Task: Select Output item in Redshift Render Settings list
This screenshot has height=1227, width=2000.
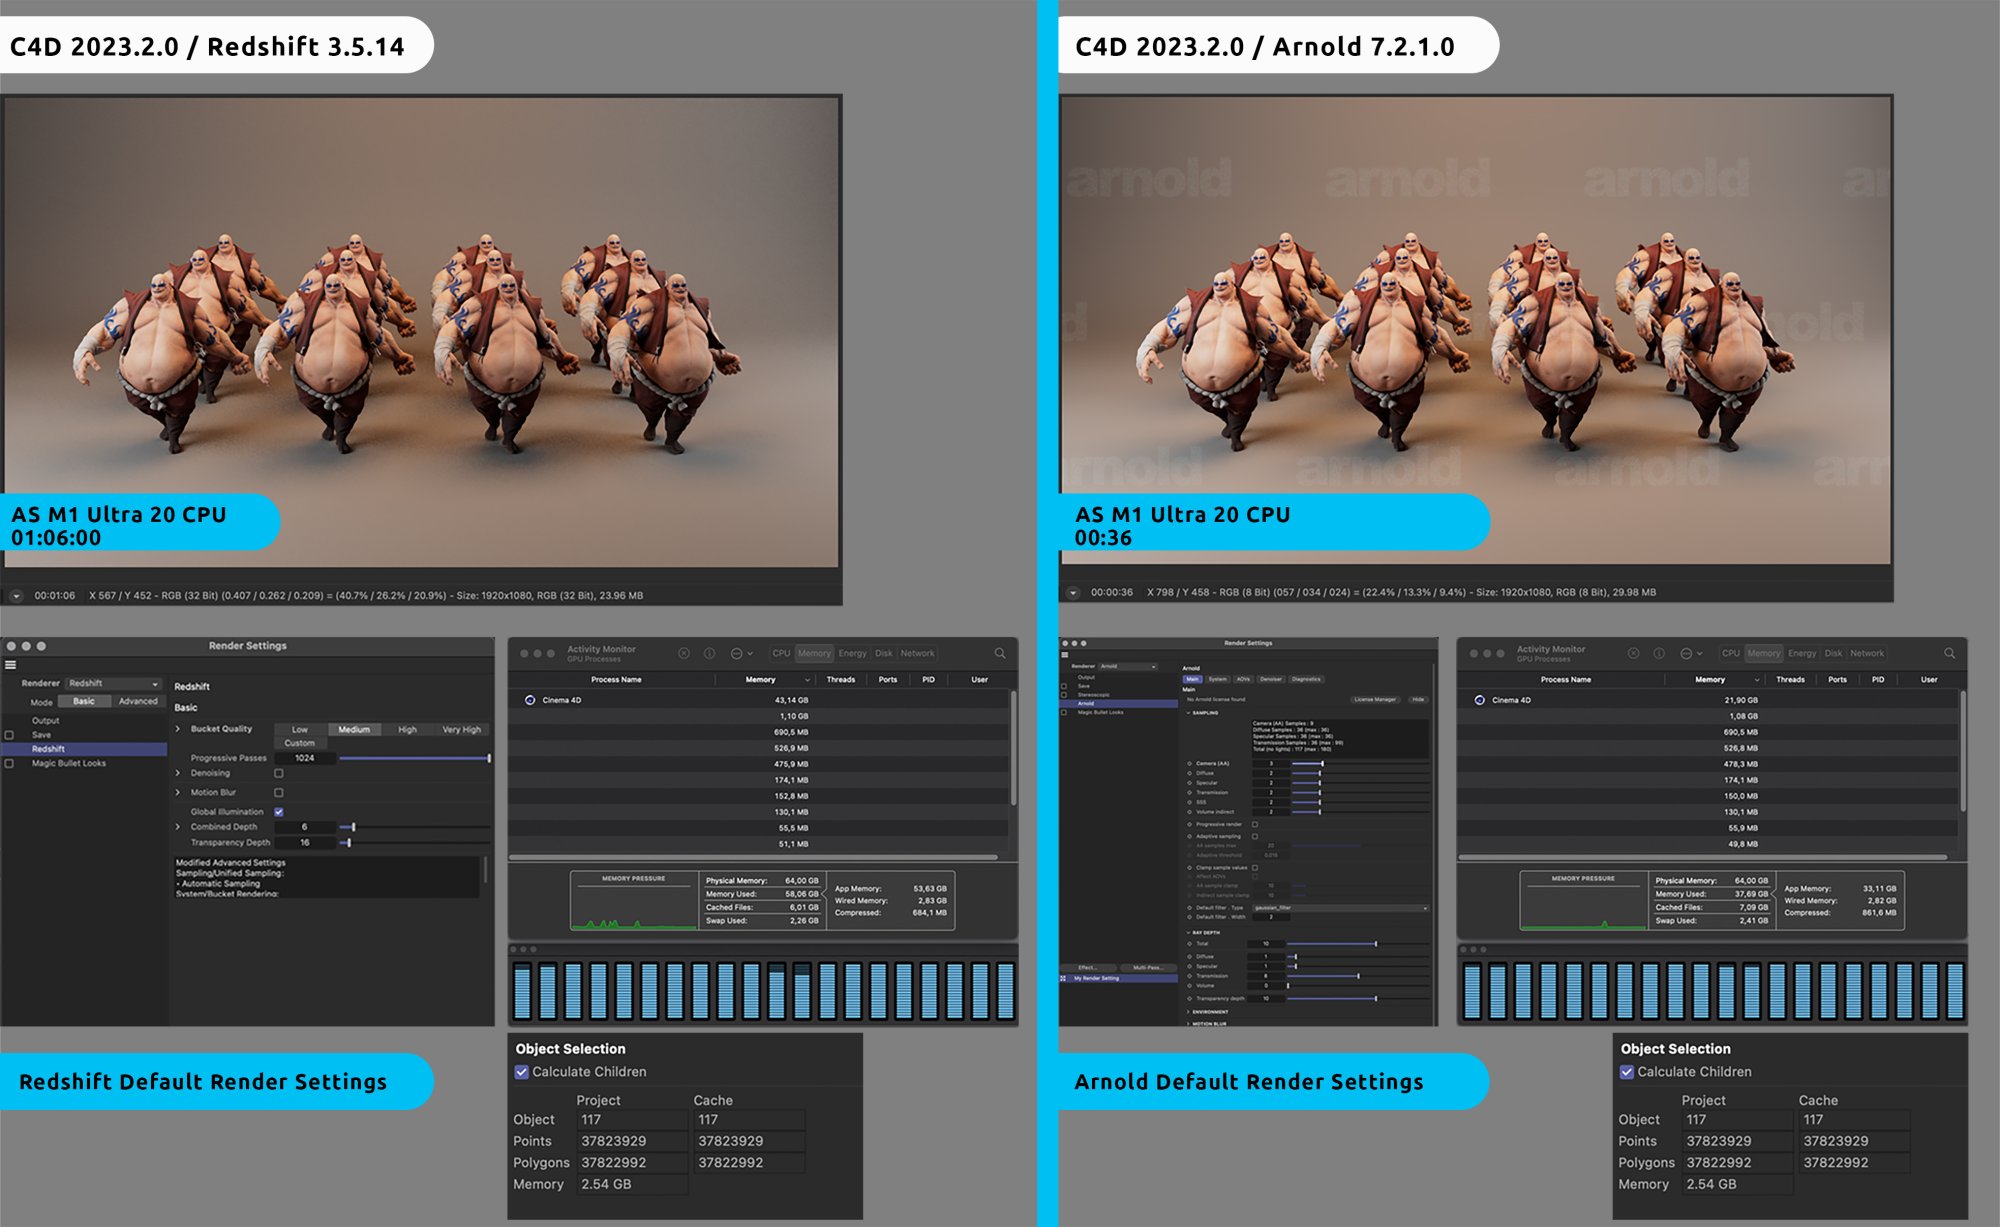Action: (46, 721)
